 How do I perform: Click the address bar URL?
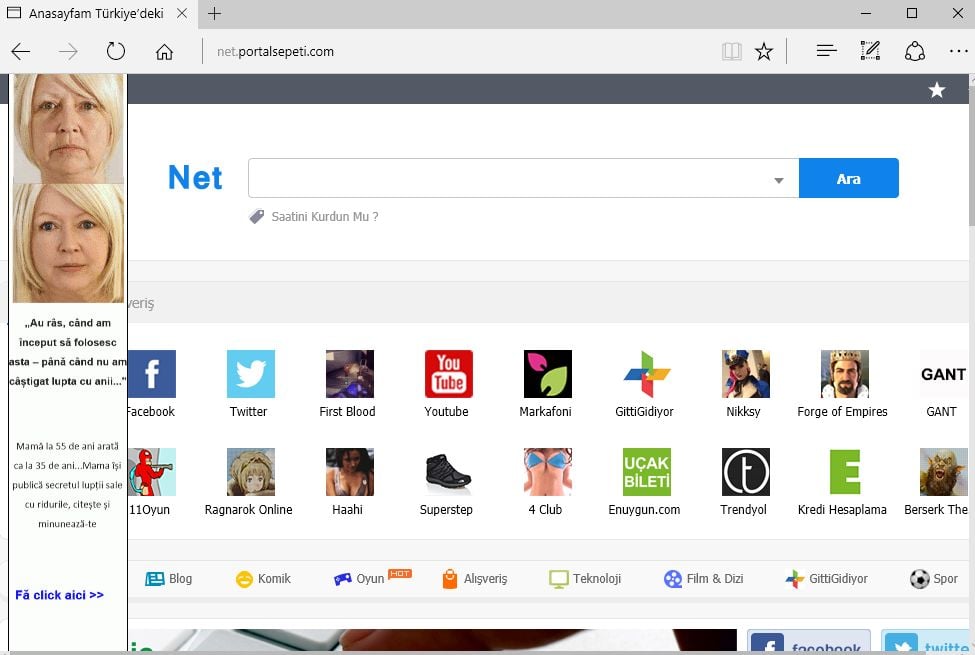pos(275,52)
